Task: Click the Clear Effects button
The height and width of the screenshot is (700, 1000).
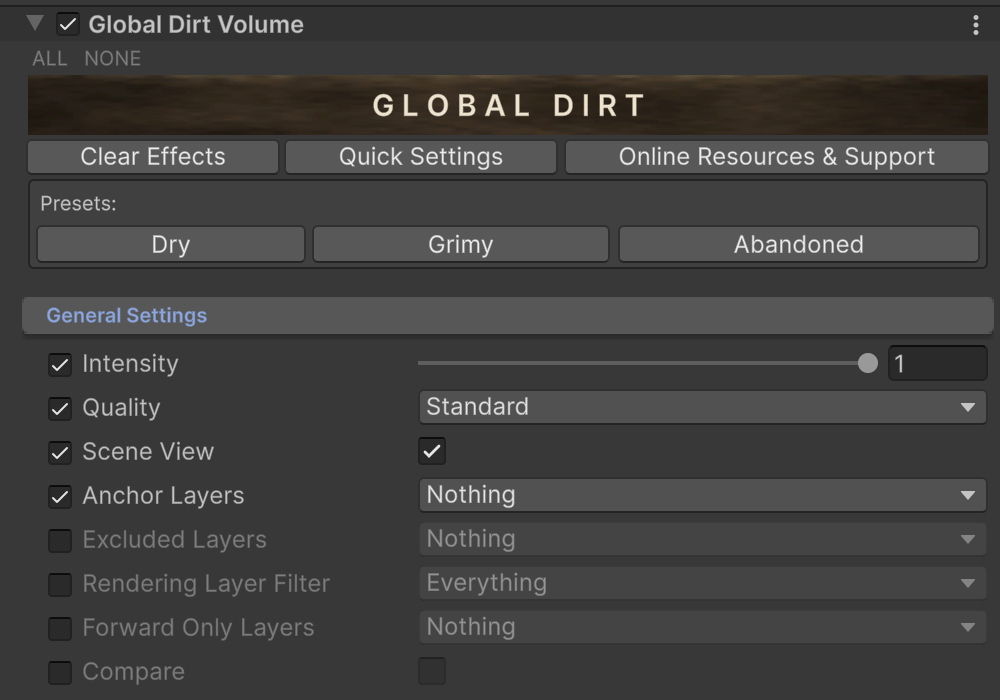Action: pyautogui.click(x=153, y=157)
